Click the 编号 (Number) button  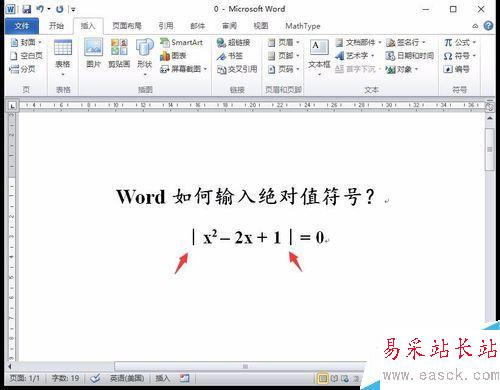click(457, 69)
